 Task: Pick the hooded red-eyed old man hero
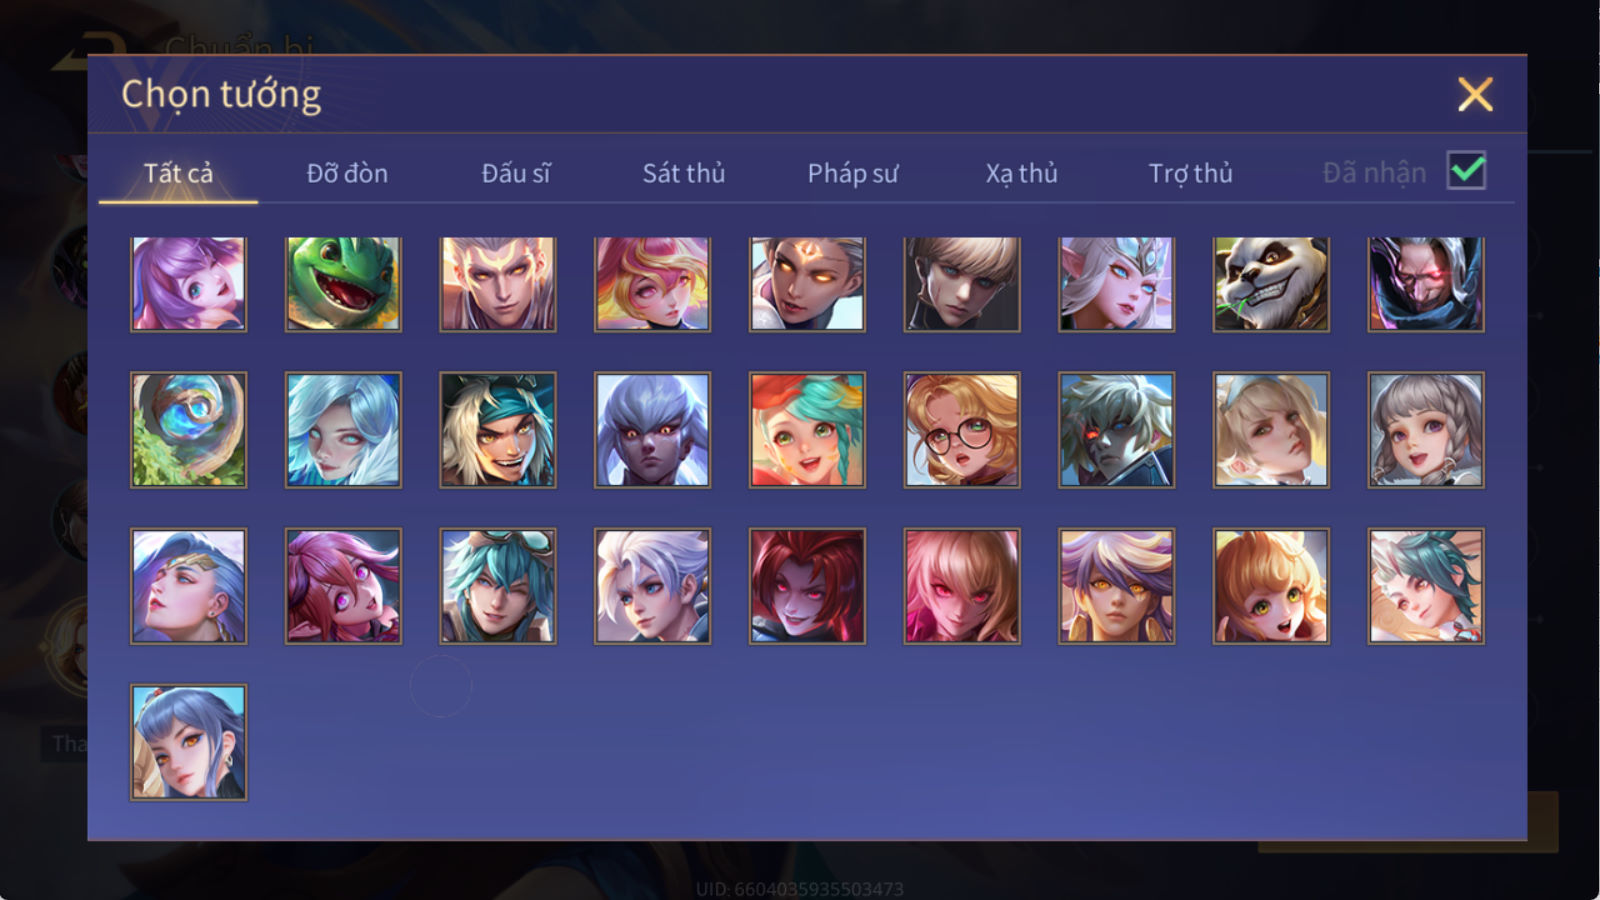tap(1426, 284)
